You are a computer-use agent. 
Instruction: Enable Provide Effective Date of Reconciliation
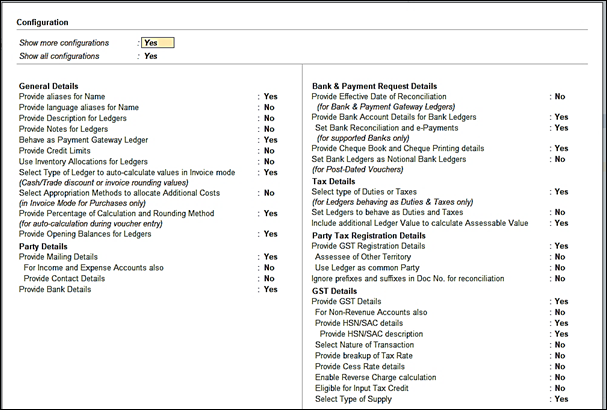pyautogui.click(x=560, y=96)
